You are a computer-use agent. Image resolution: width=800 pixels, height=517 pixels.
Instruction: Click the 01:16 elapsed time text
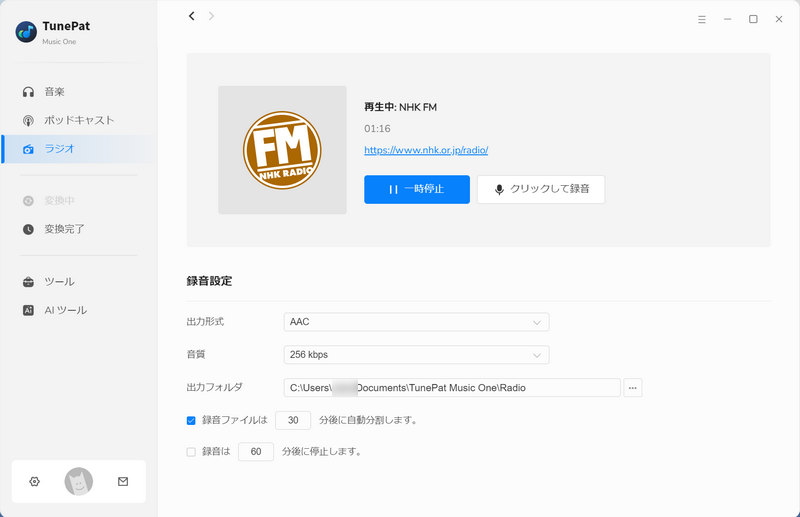point(378,129)
